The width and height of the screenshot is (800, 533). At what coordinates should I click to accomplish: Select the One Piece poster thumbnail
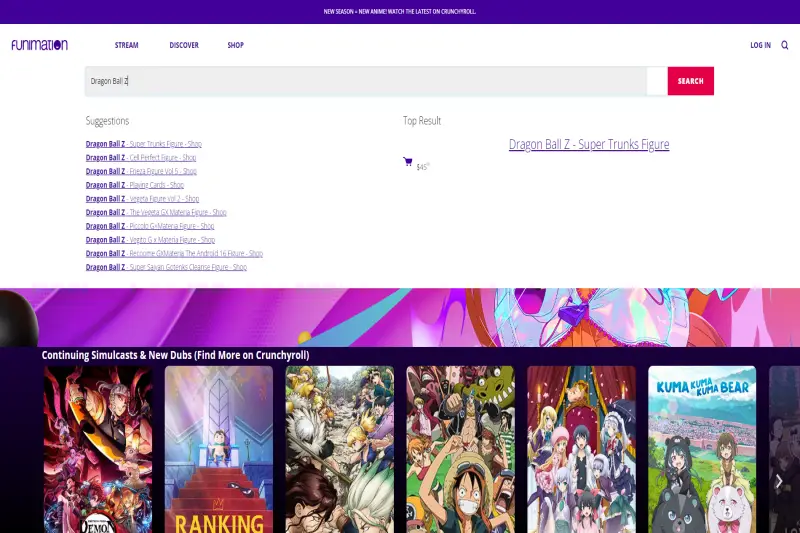[x=461, y=449]
